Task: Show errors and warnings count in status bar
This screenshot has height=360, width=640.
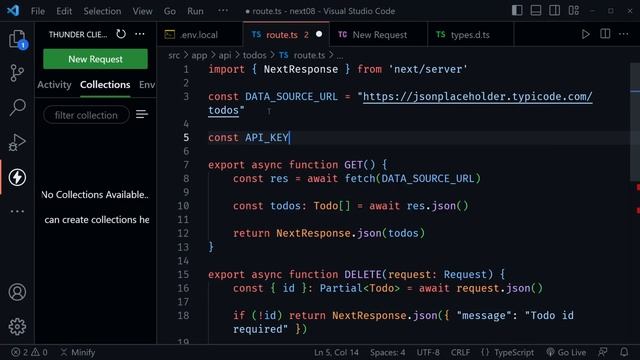Action: point(29,352)
